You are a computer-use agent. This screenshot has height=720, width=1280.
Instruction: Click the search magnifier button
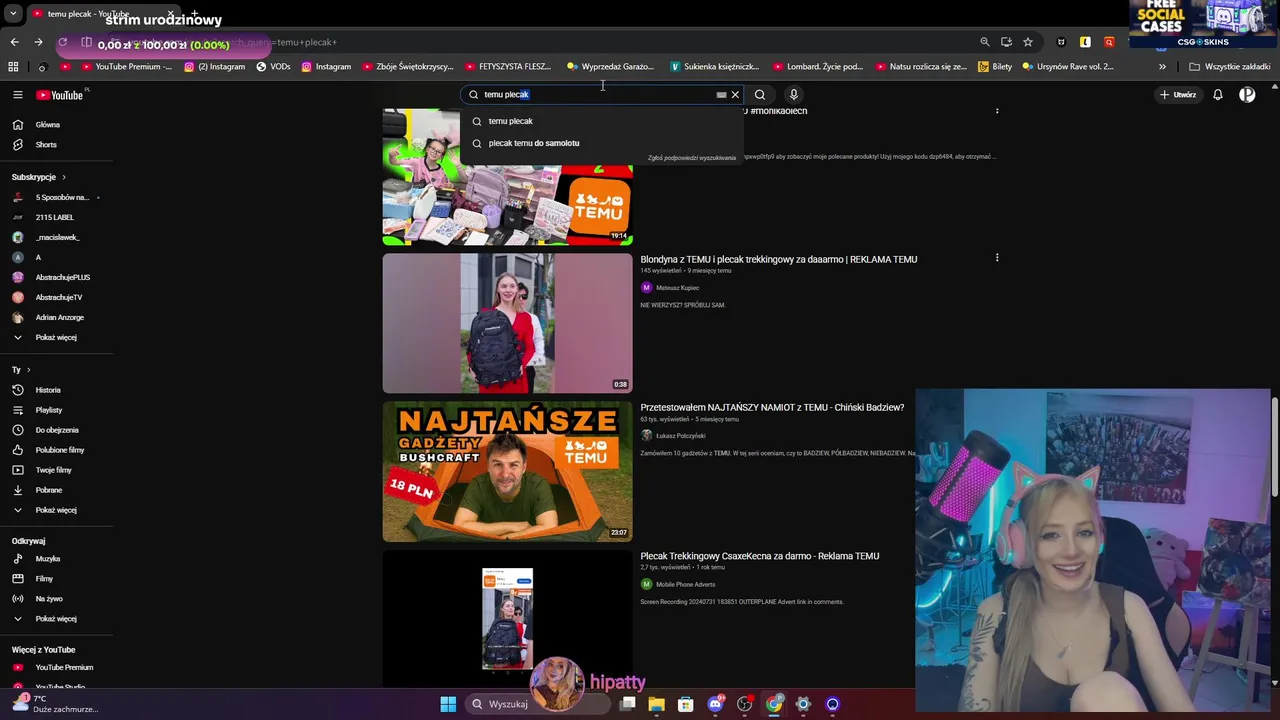[760, 95]
